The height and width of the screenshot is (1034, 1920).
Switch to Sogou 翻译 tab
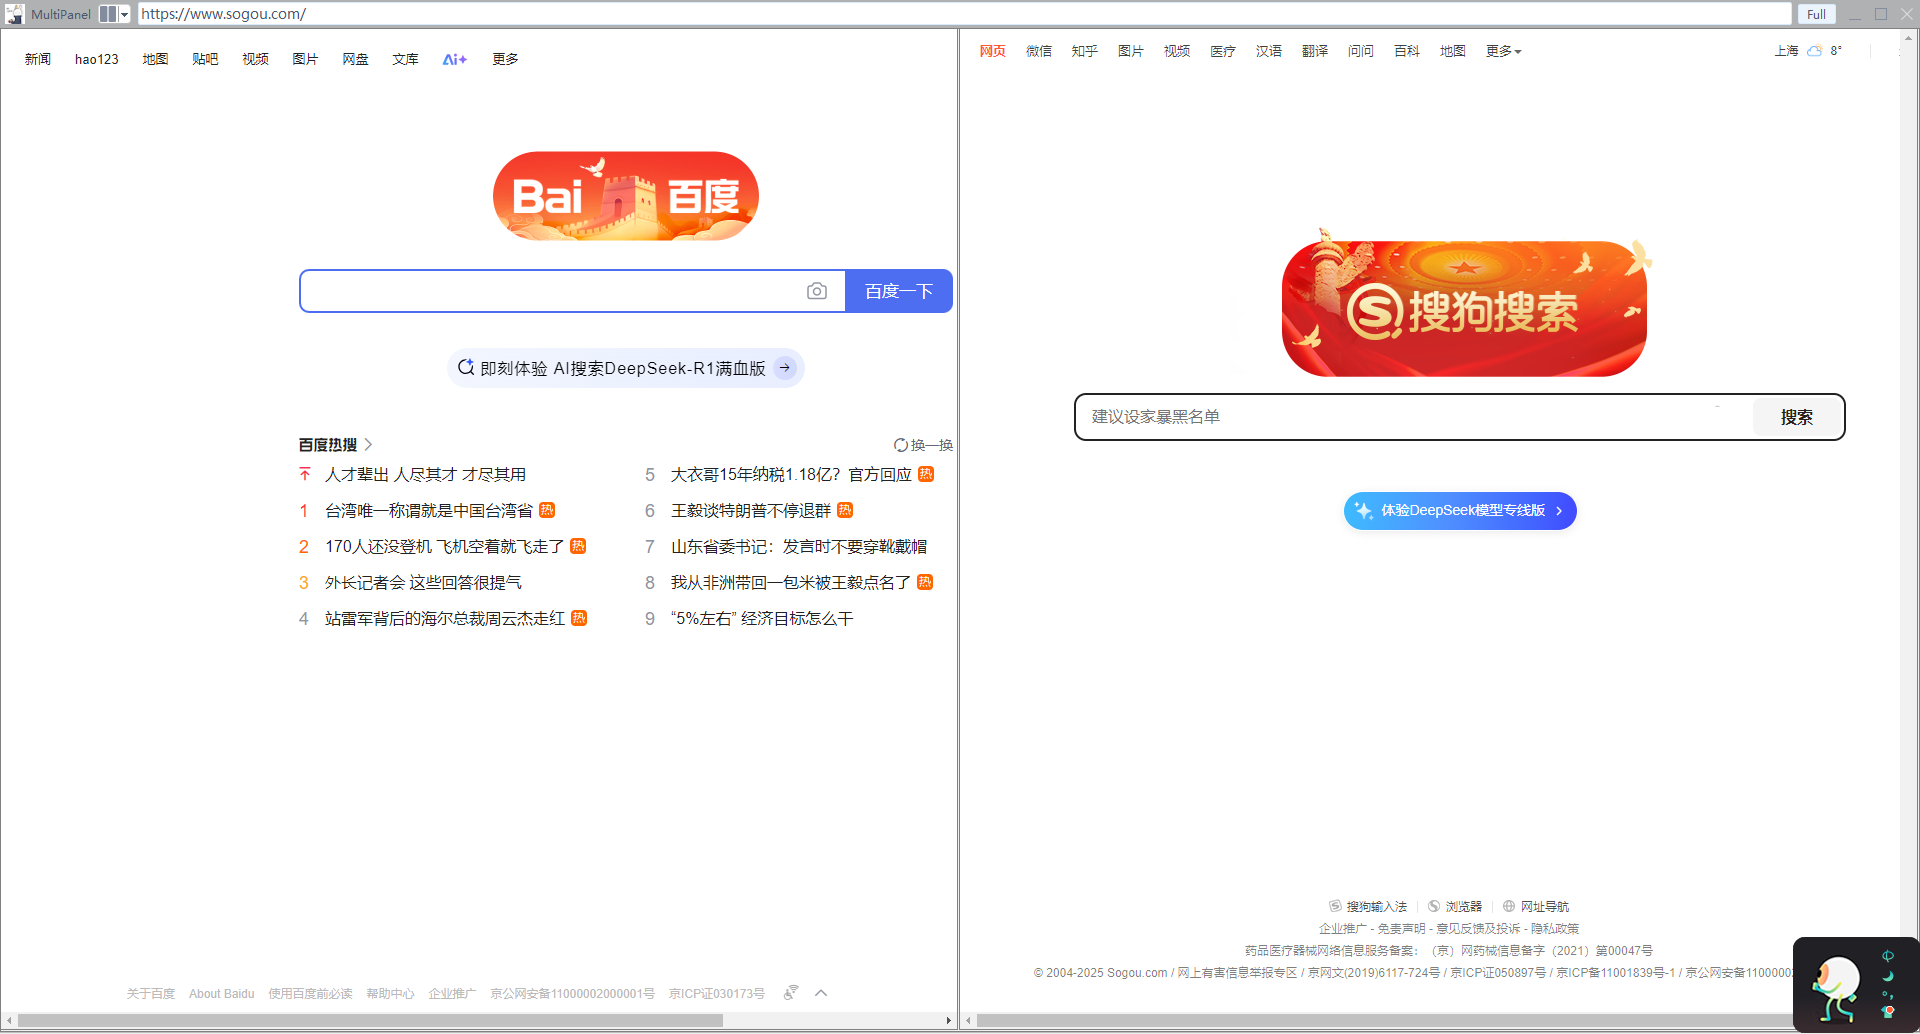tap(1315, 51)
